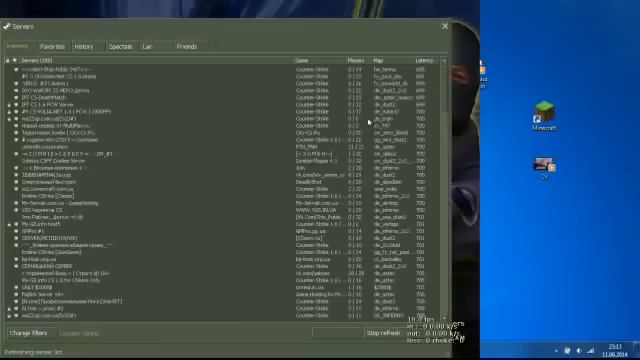
Task: Click the DeadlyShot game cell
Action: pos(309,182)
